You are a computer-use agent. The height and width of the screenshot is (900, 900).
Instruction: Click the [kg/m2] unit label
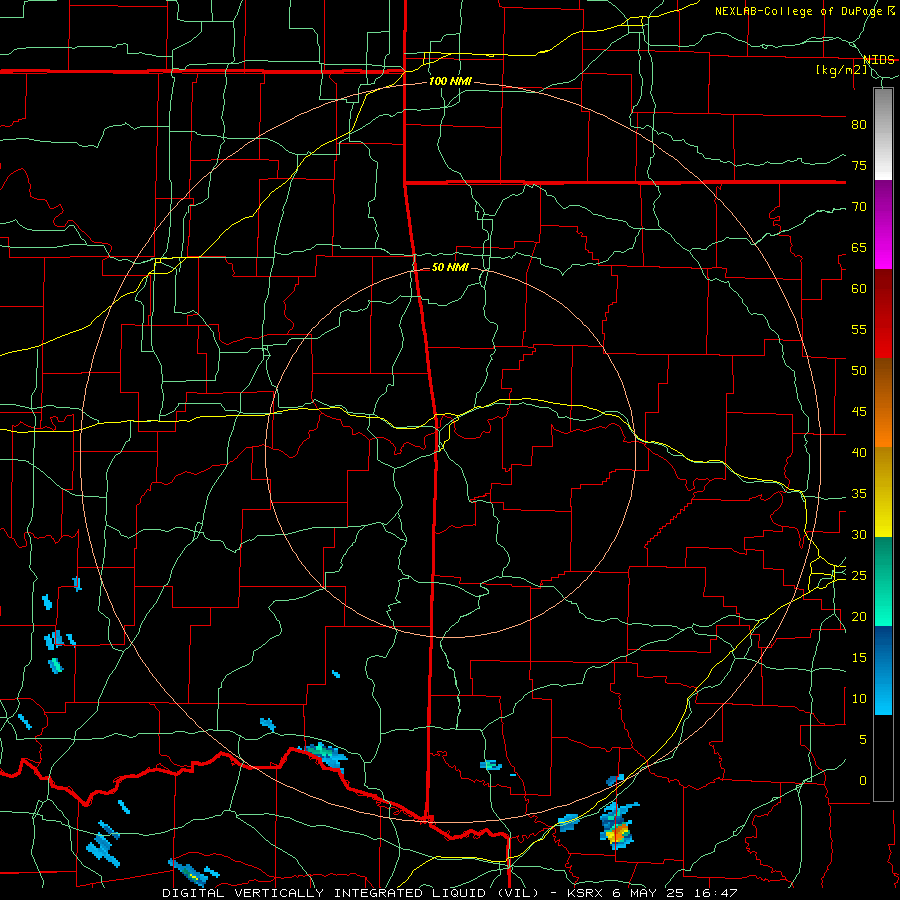[x=842, y=70]
